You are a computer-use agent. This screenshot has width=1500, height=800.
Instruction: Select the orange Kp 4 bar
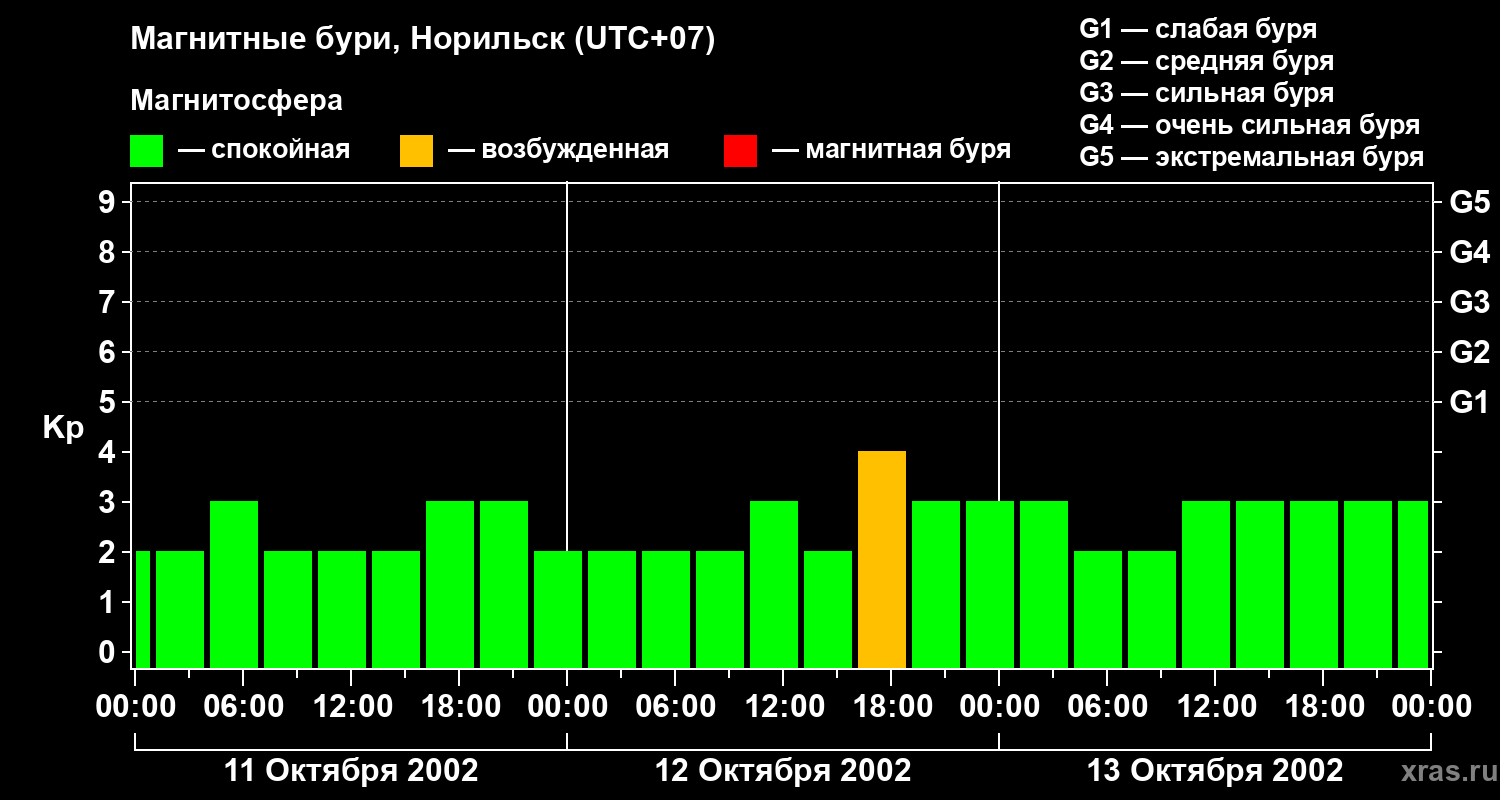(882, 560)
